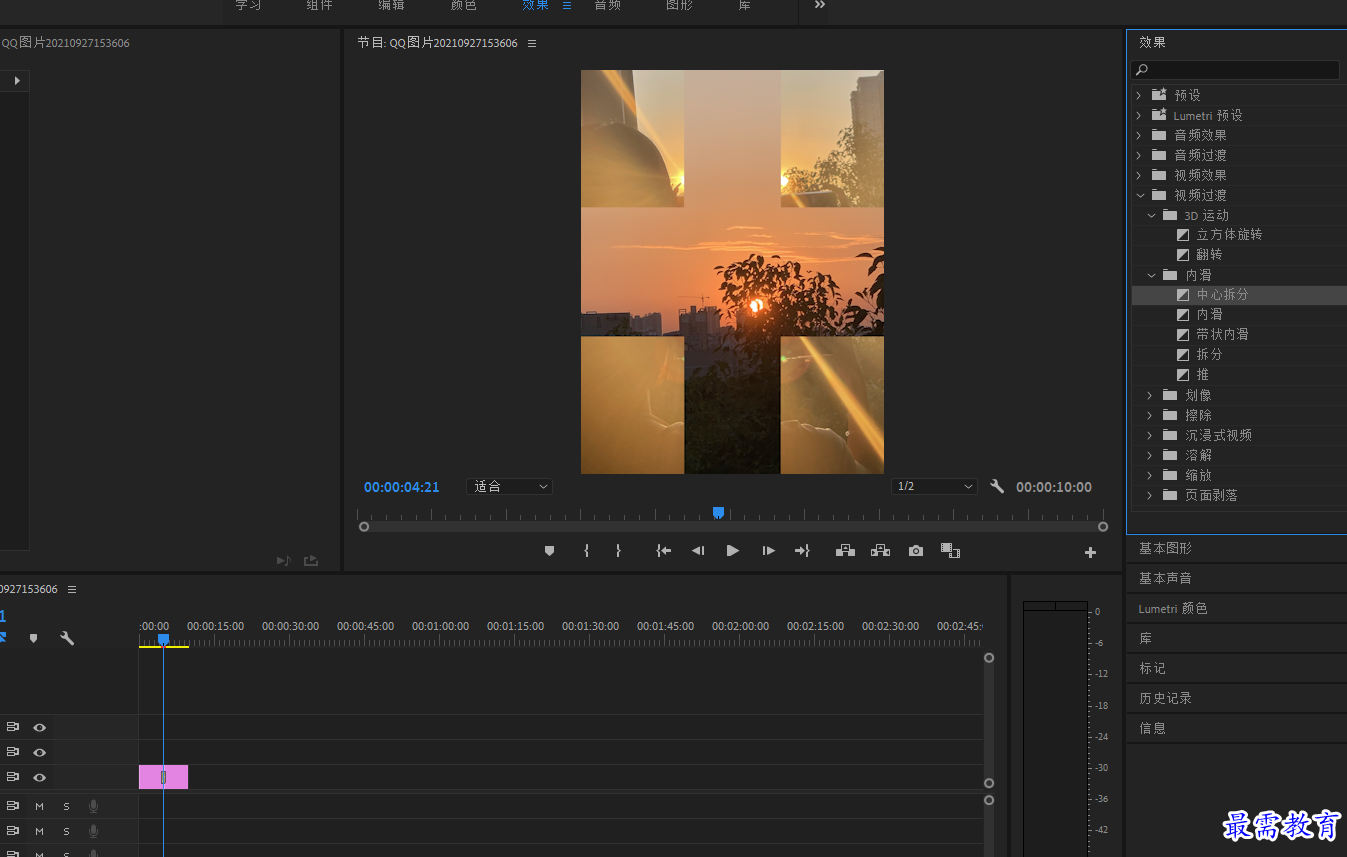Screen dimensions: 1347x857
Task: Switch to the 音频 workspace tab
Action: point(607,5)
